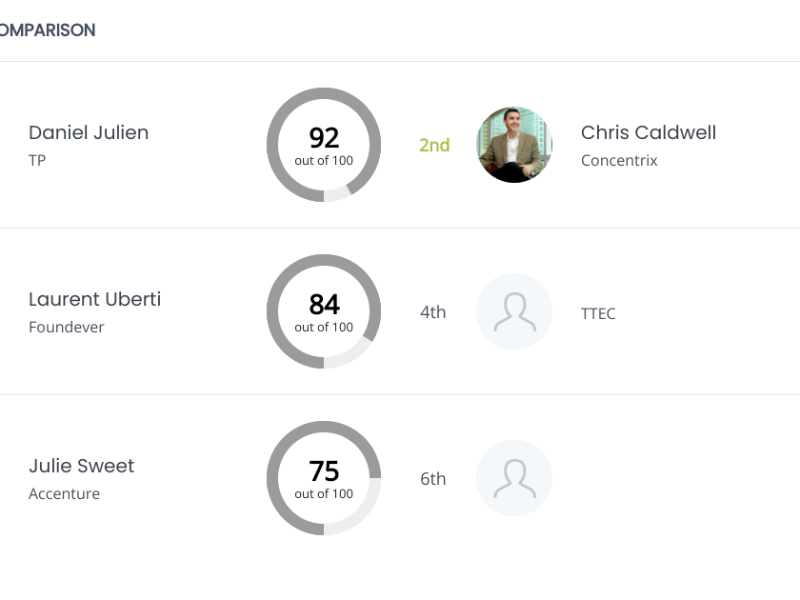The height and width of the screenshot is (600, 800).
Task: Open Daniel Julien's name link
Action: (x=88, y=132)
